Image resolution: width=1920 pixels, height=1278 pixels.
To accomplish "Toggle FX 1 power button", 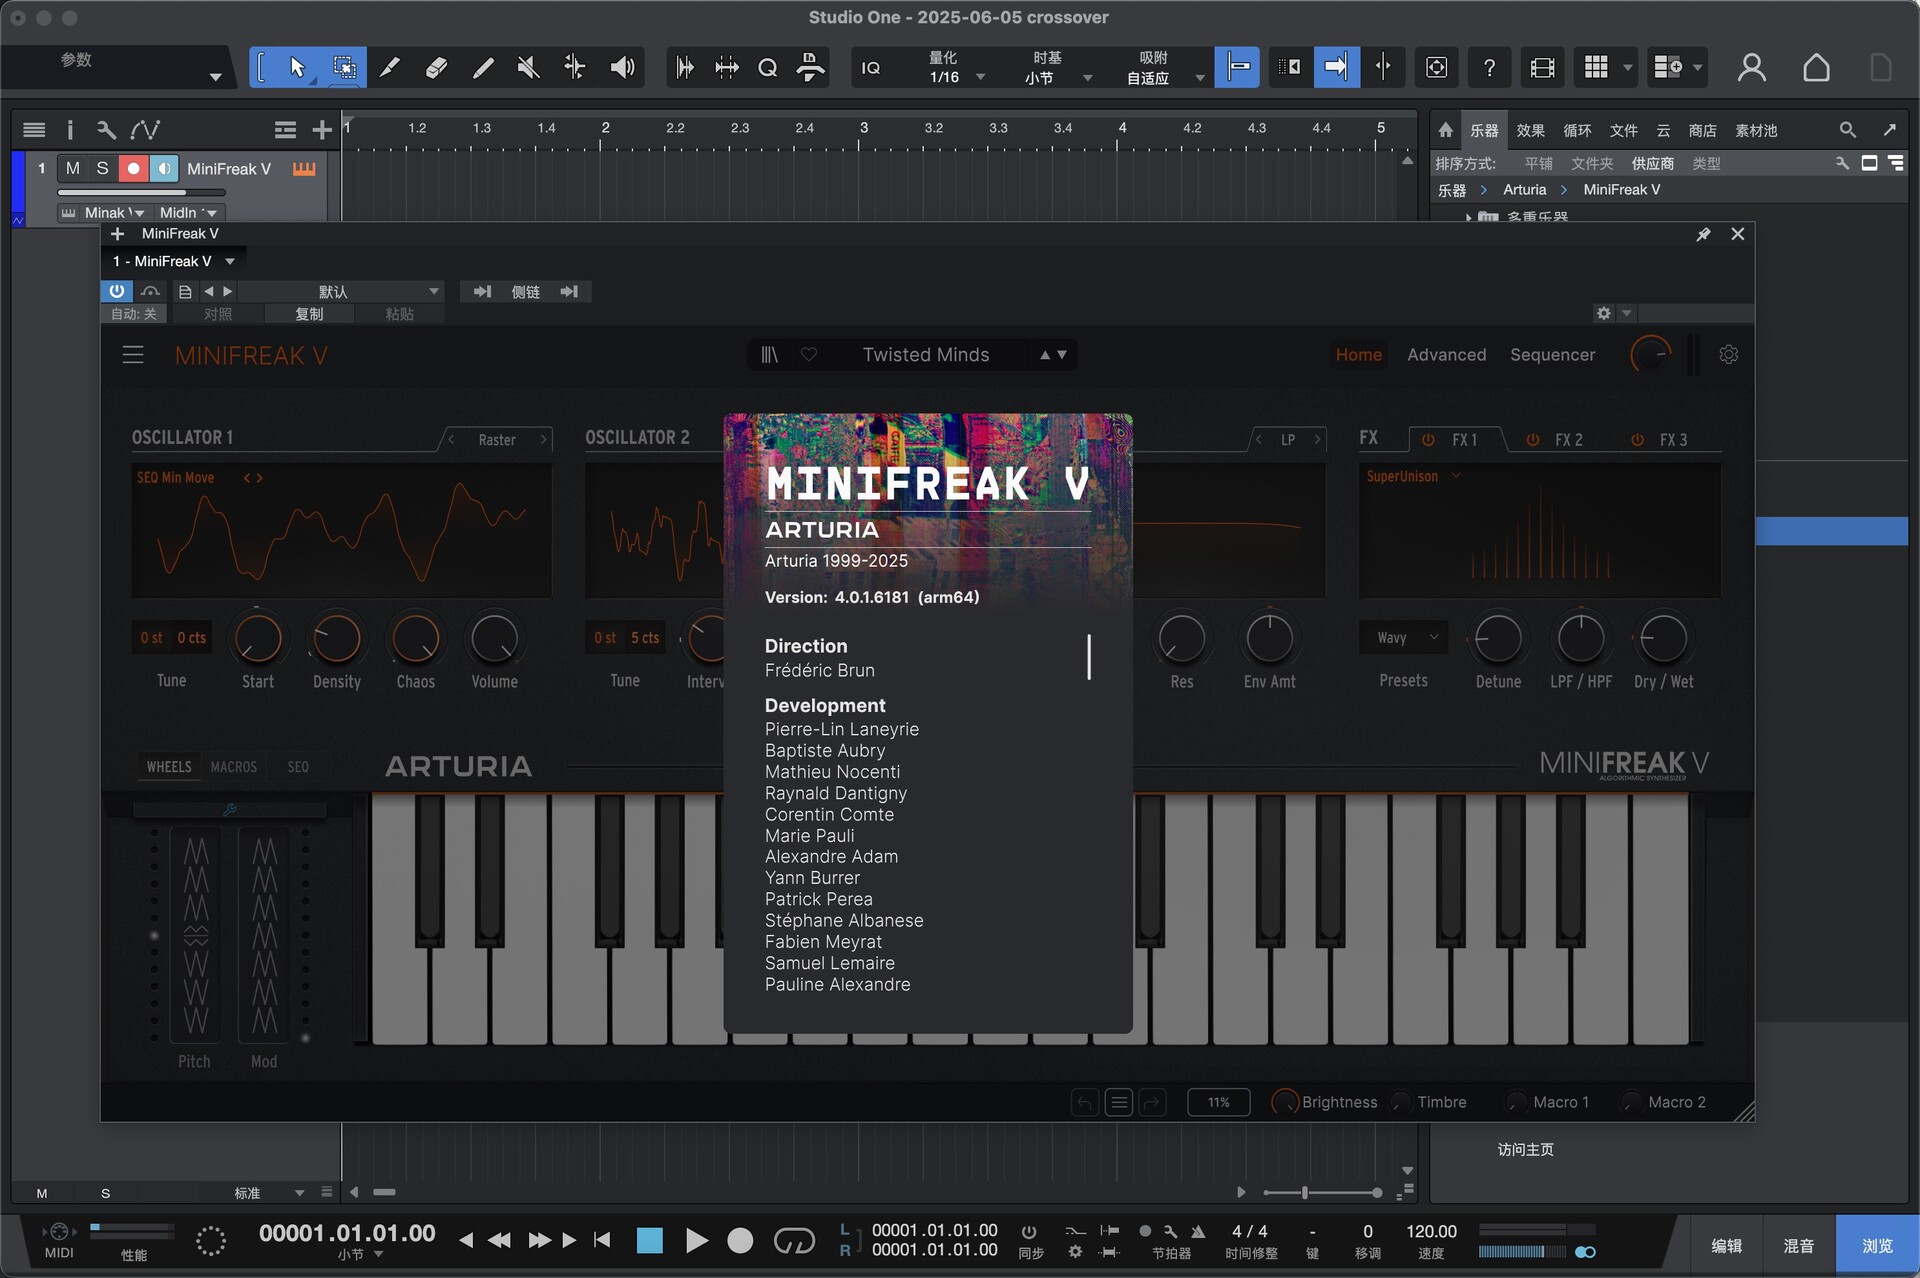I will pyautogui.click(x=1428, y=440).
